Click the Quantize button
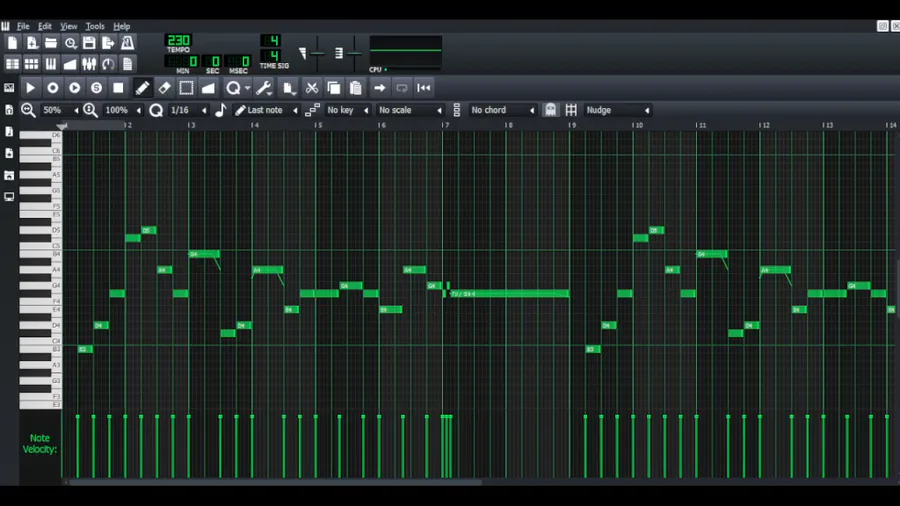 point(233,88)
